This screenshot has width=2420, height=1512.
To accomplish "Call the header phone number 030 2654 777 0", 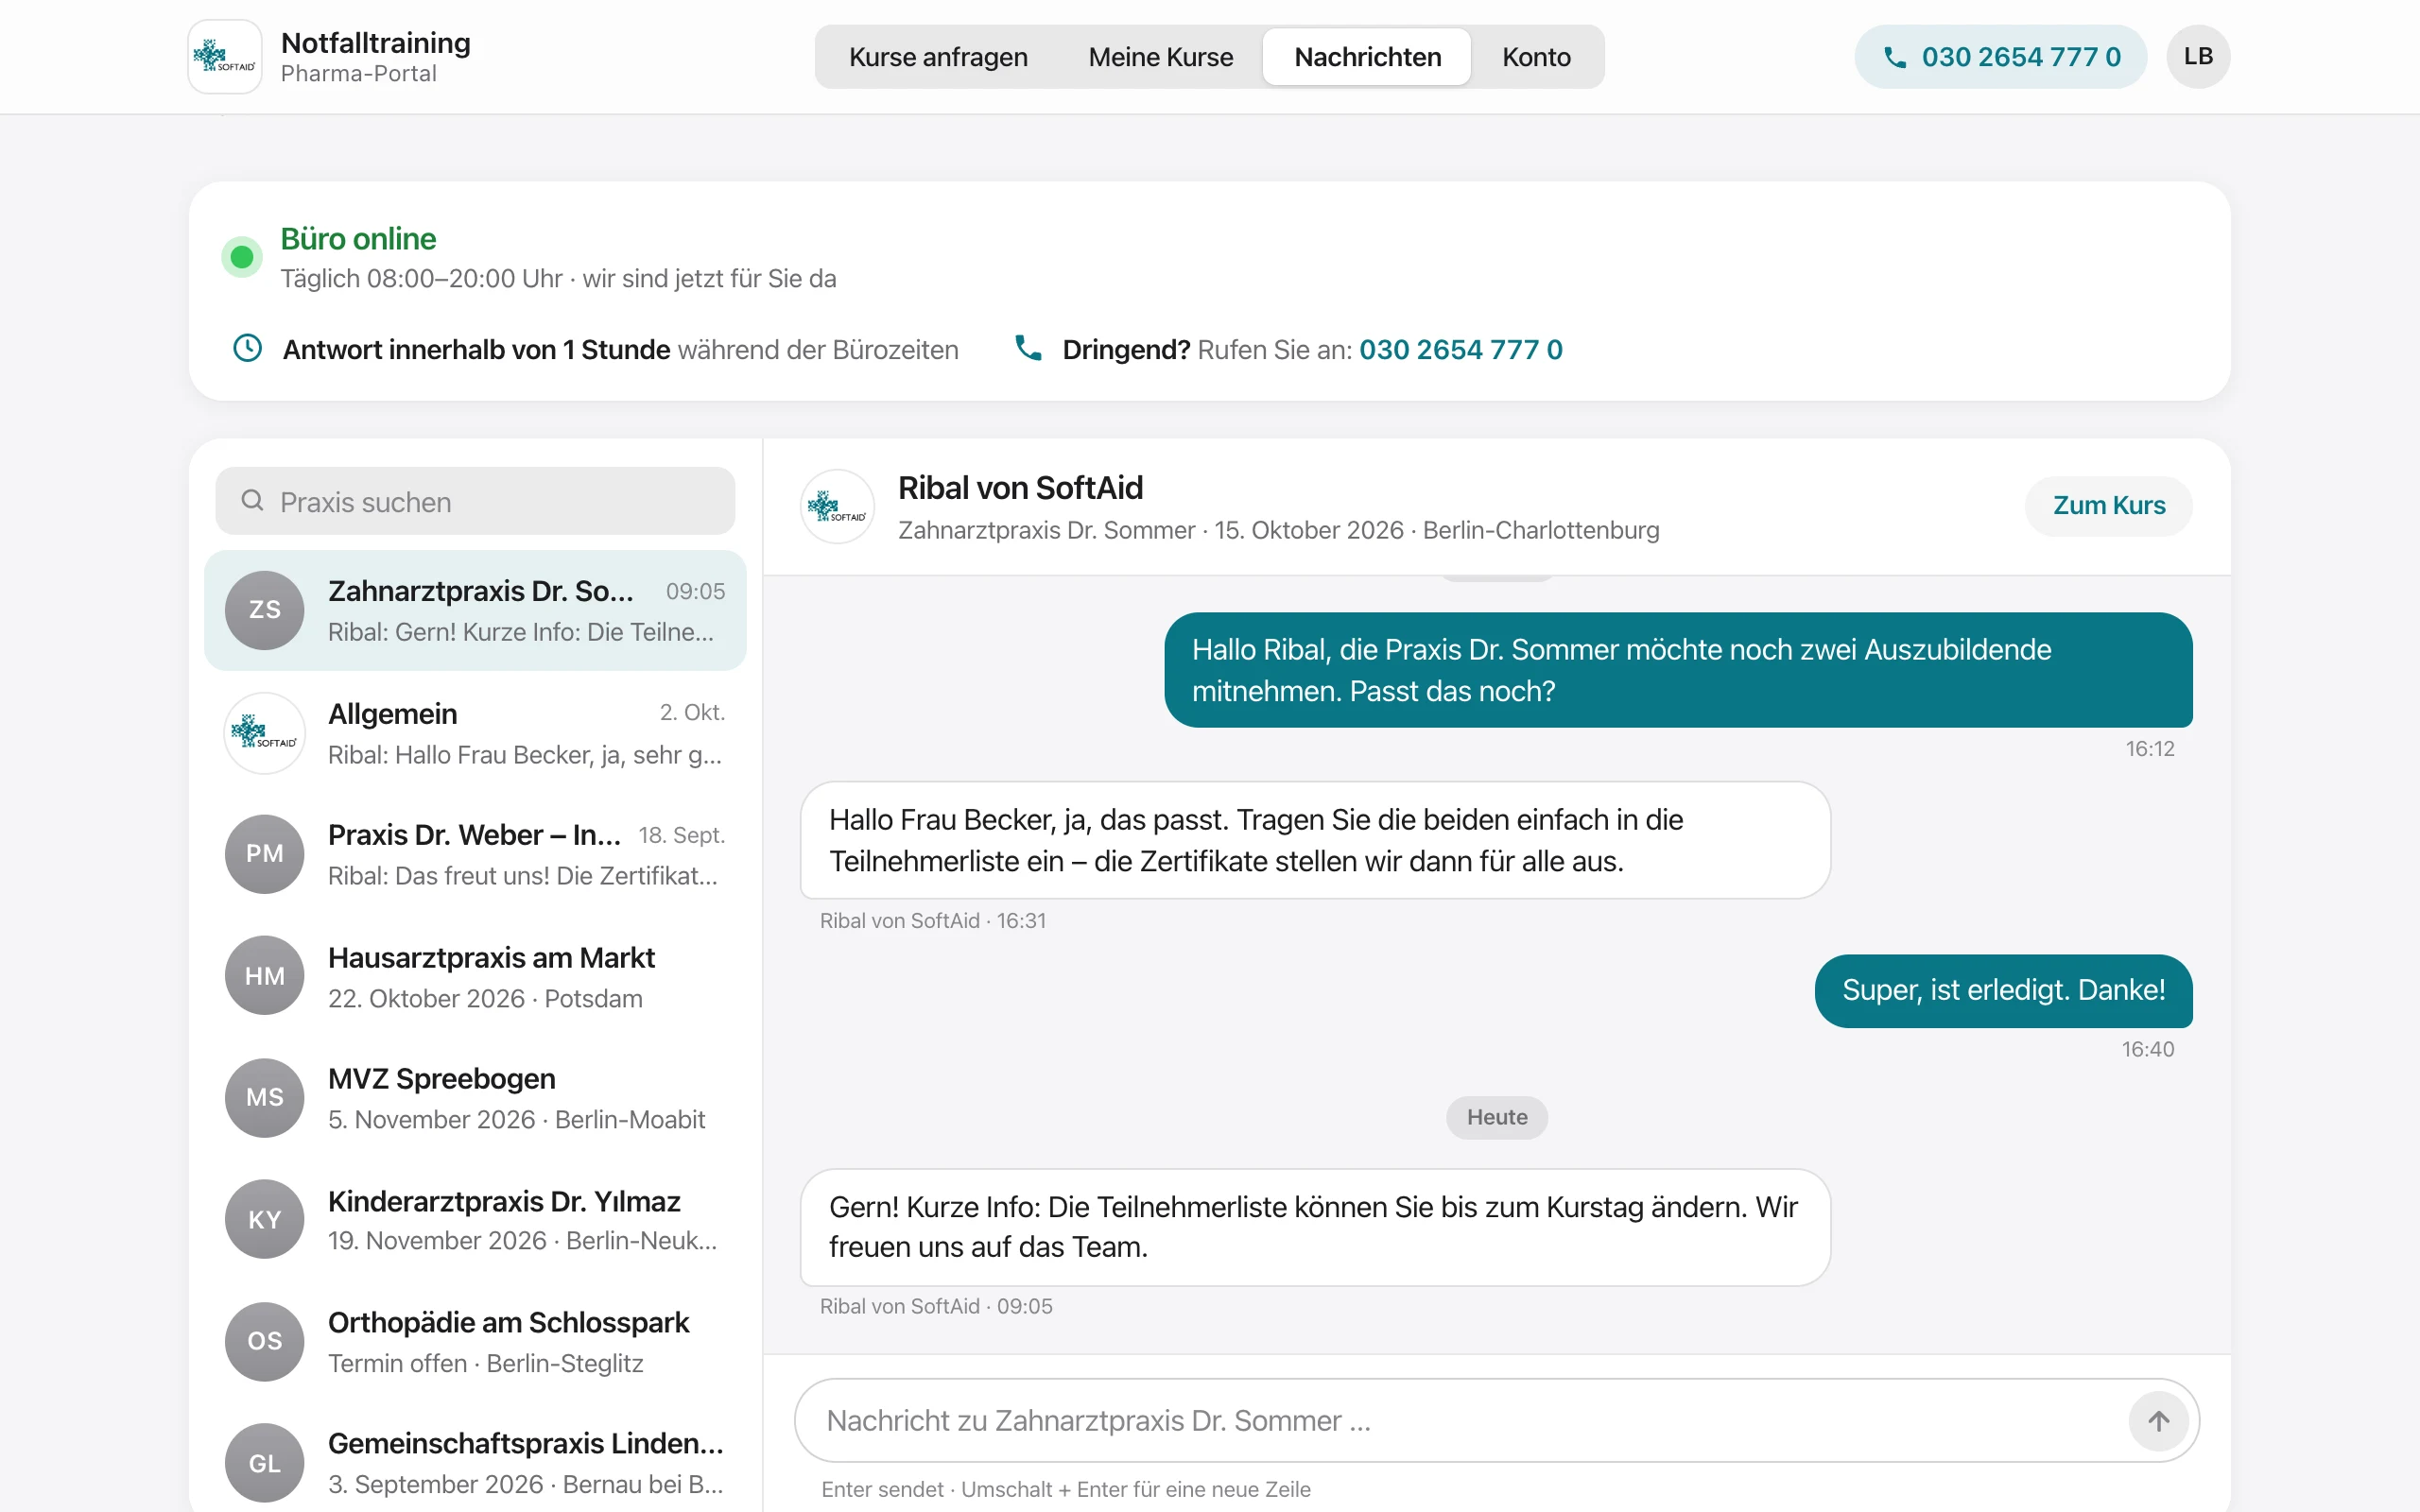I will click(x=2000, y=57).
